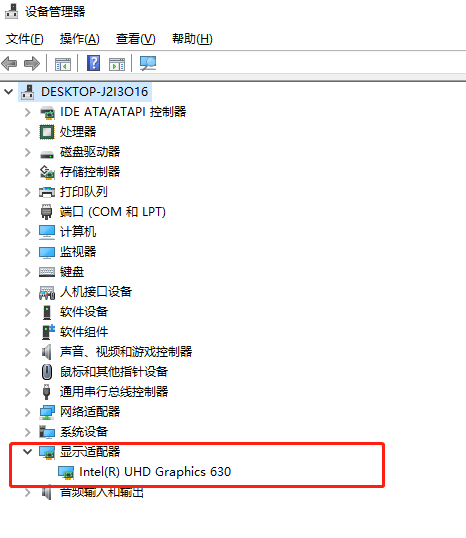Open the 文件(F) menu

[25, 39]
